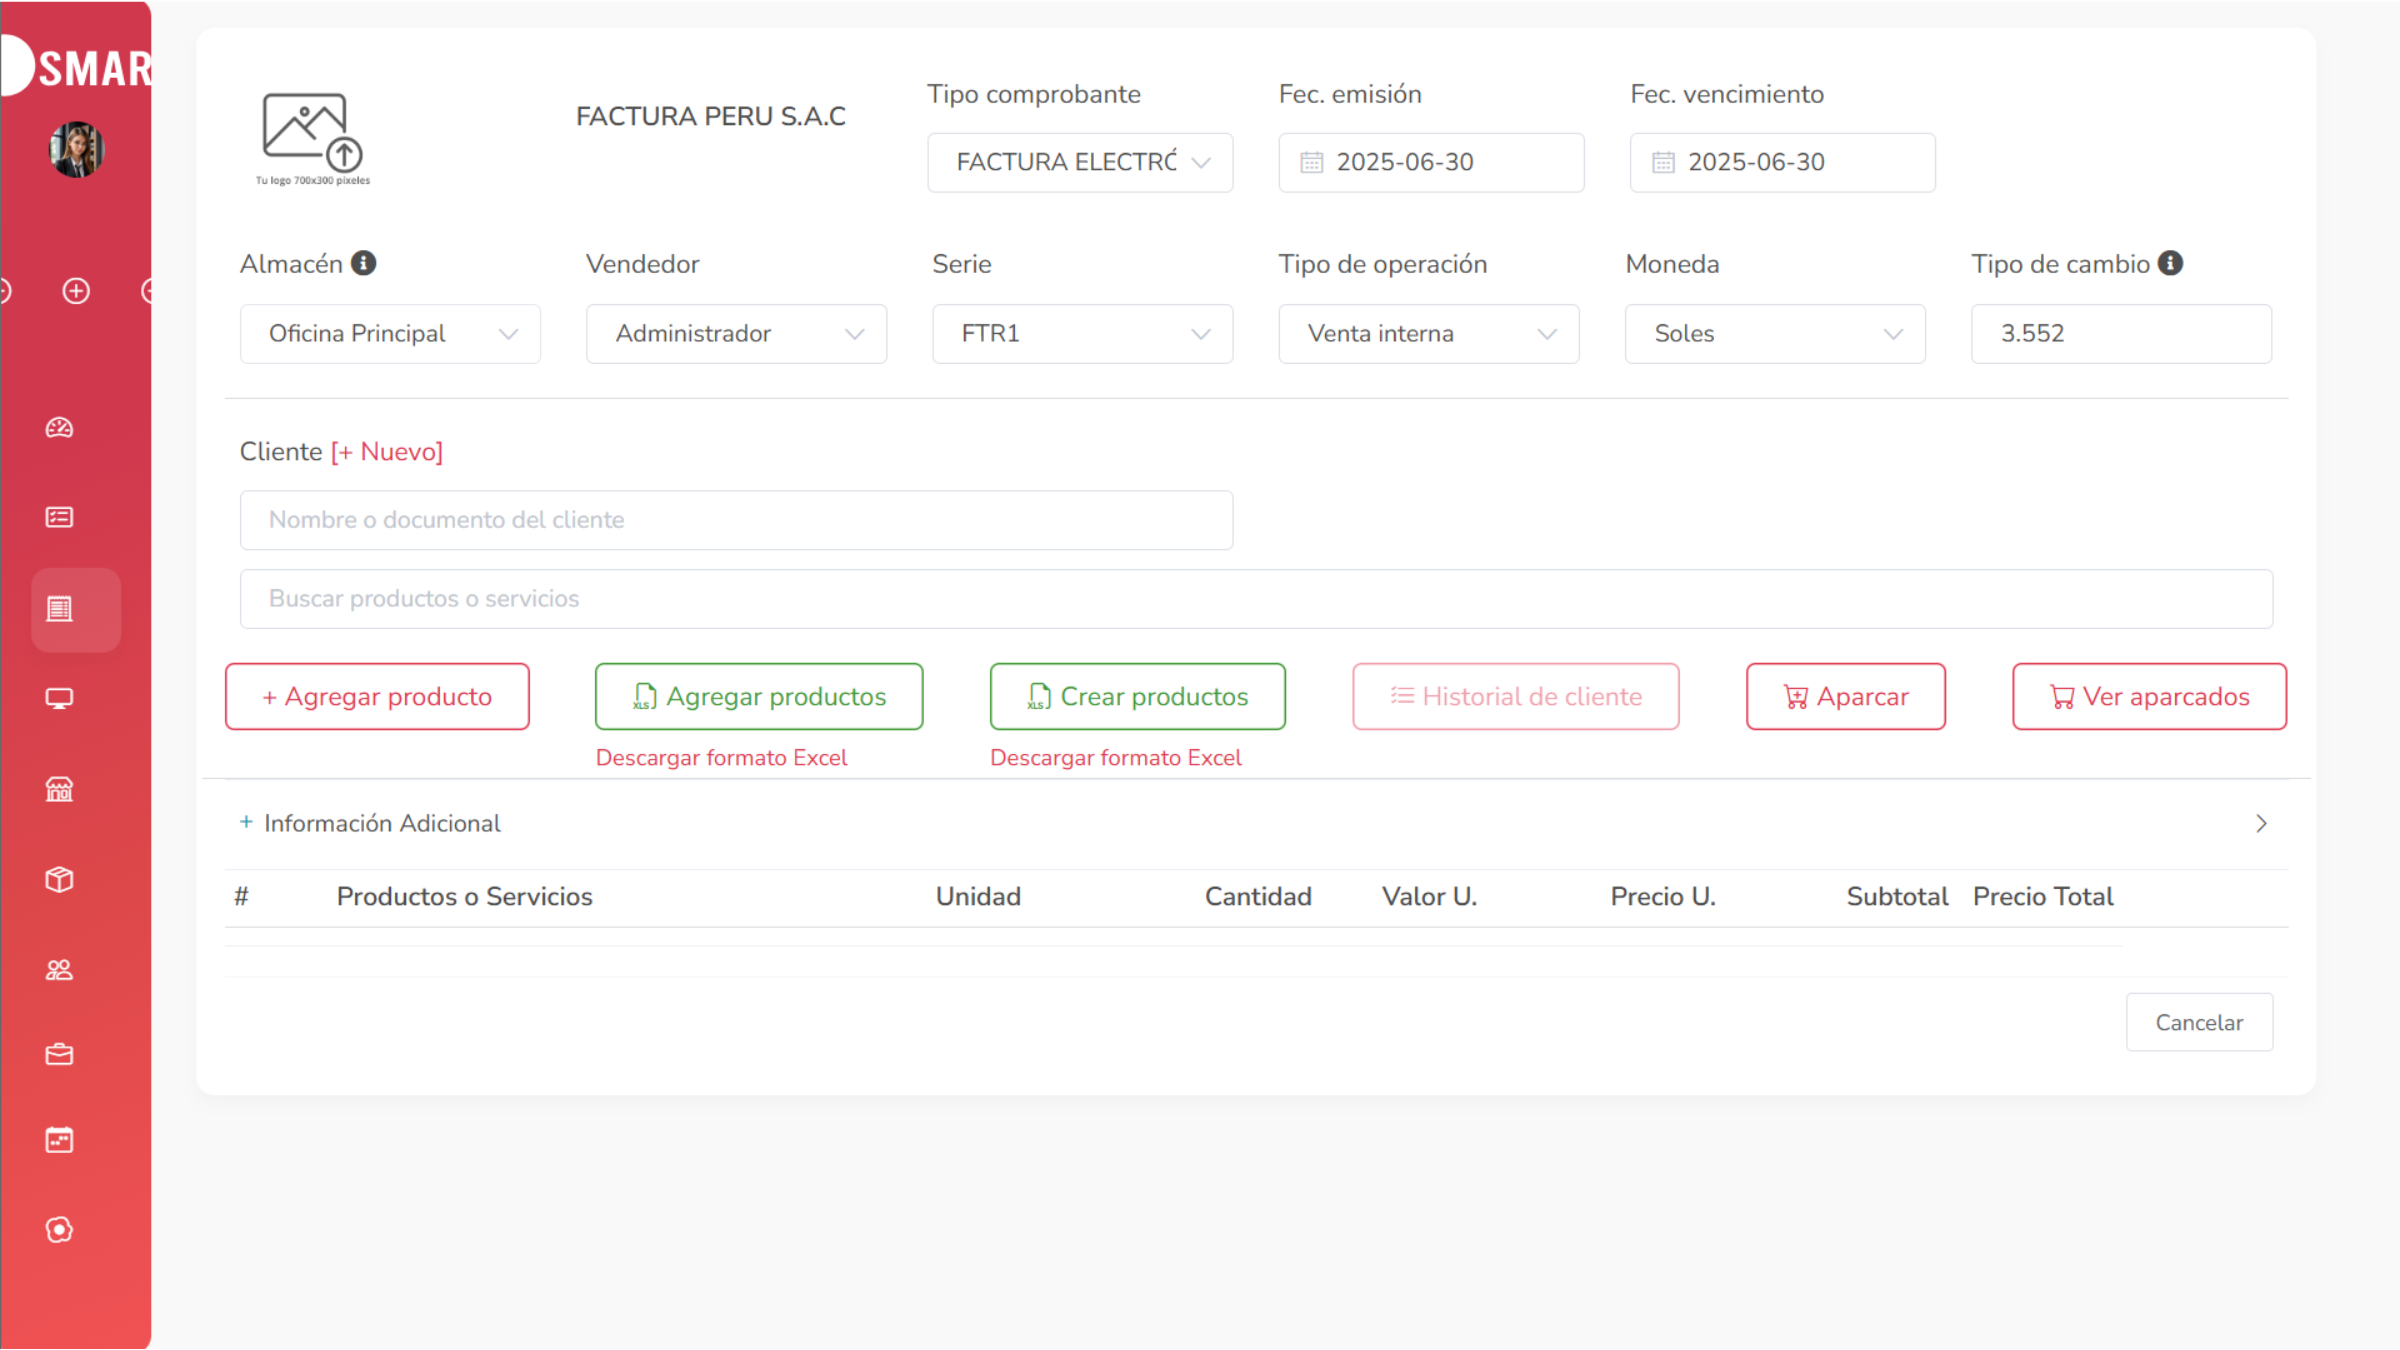Viewport: 2400px width, 1350px height.
Task: Open the ID card icon in sidebar
Action: pyautogui.click(x=59, y=517)
